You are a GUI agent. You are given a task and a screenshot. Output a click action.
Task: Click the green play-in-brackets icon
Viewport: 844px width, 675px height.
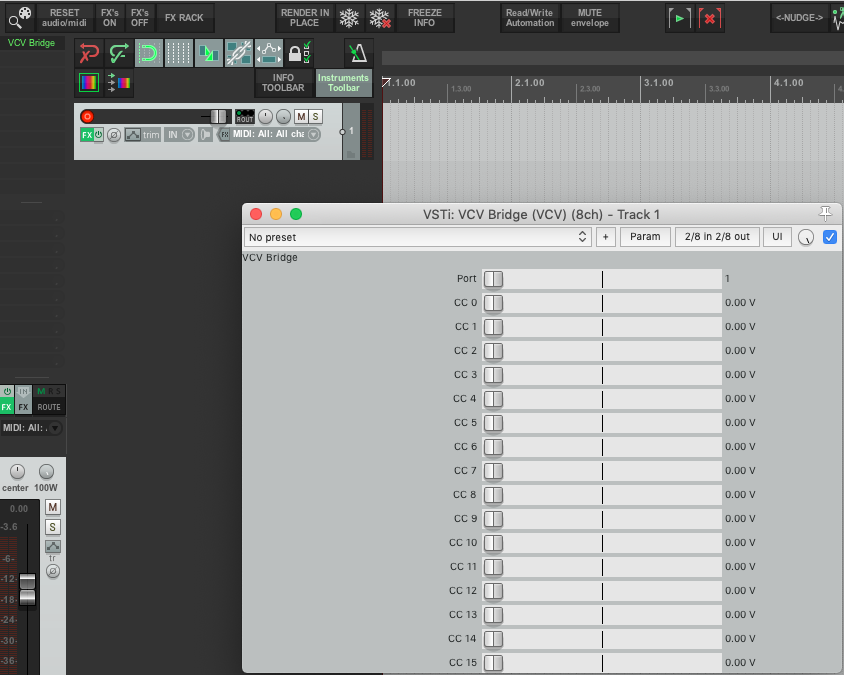tap(679, 18)
